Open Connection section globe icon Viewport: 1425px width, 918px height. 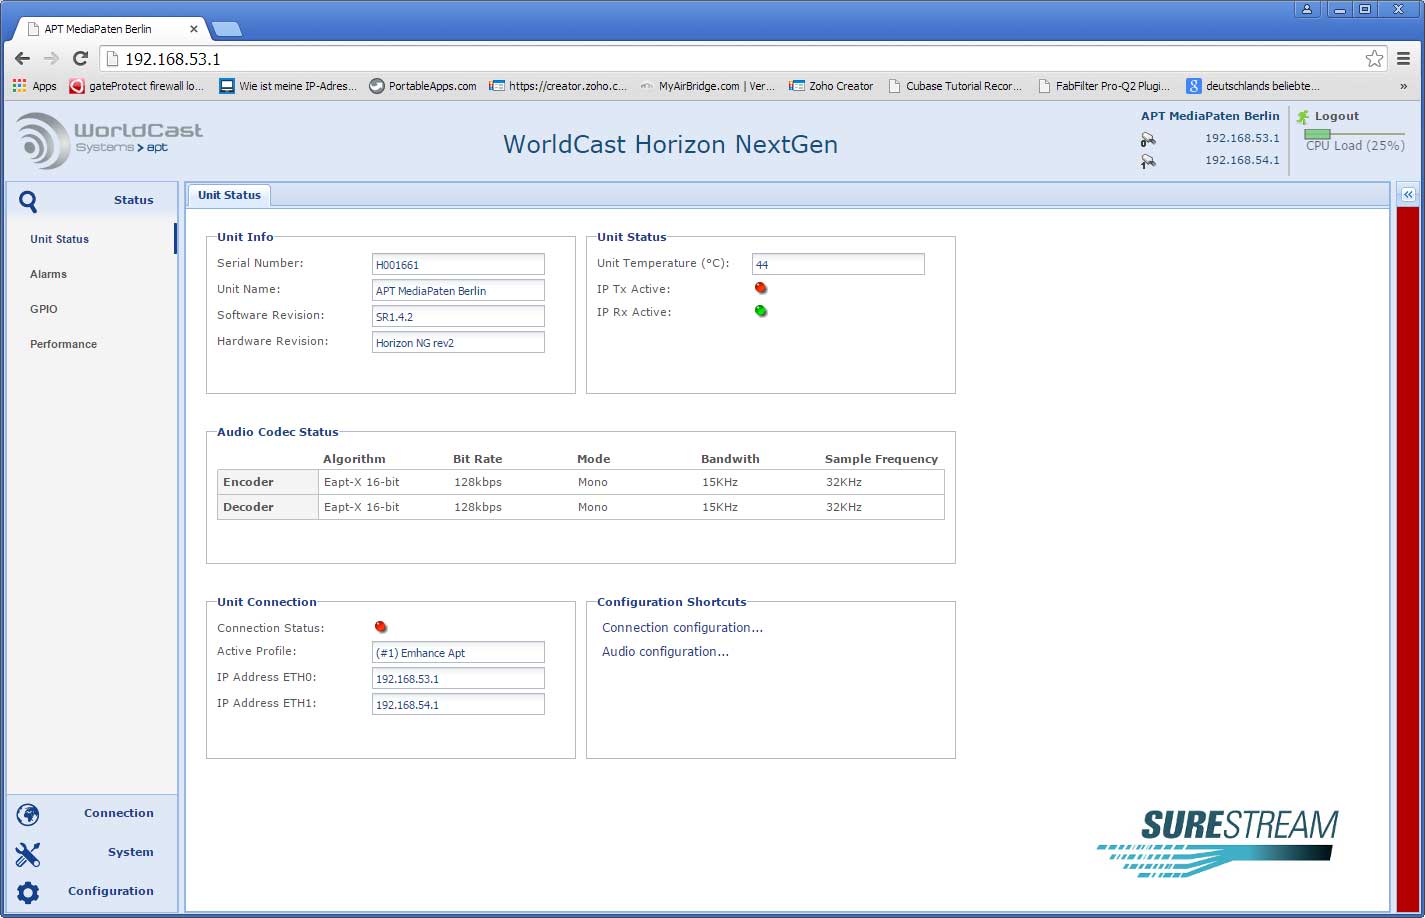pos(28,814)
